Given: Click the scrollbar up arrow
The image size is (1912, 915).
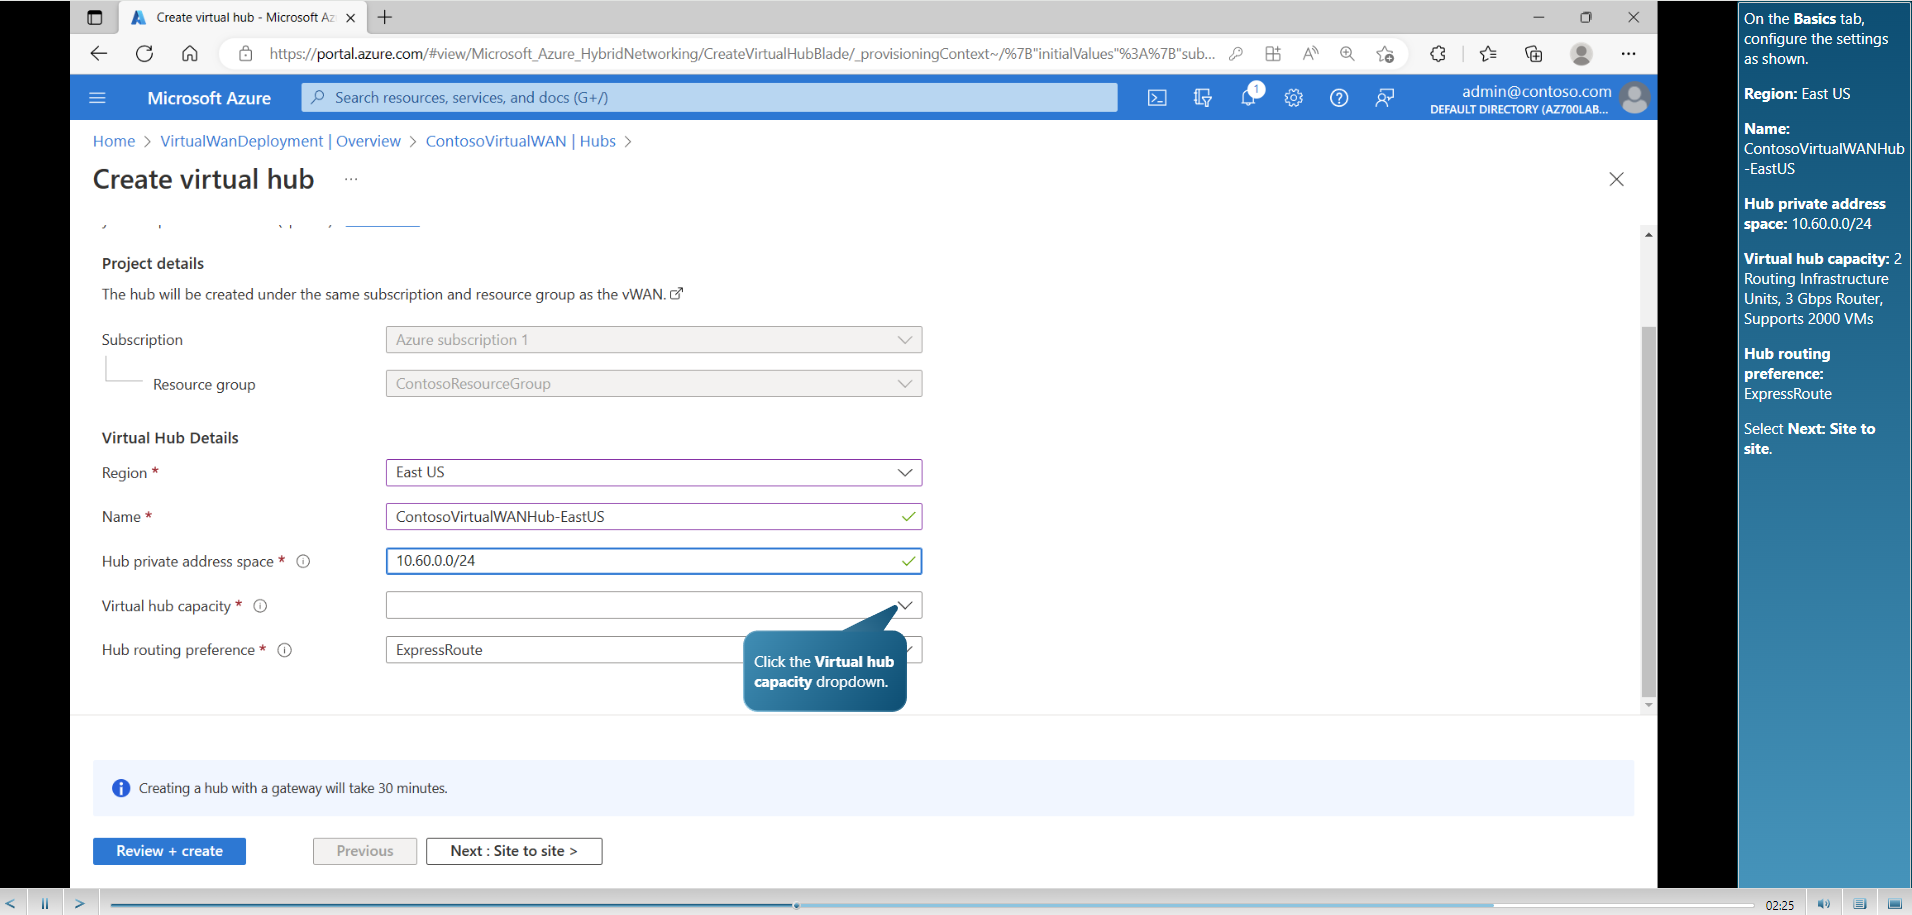Looking at the screenshot, I should point(1648,234).
